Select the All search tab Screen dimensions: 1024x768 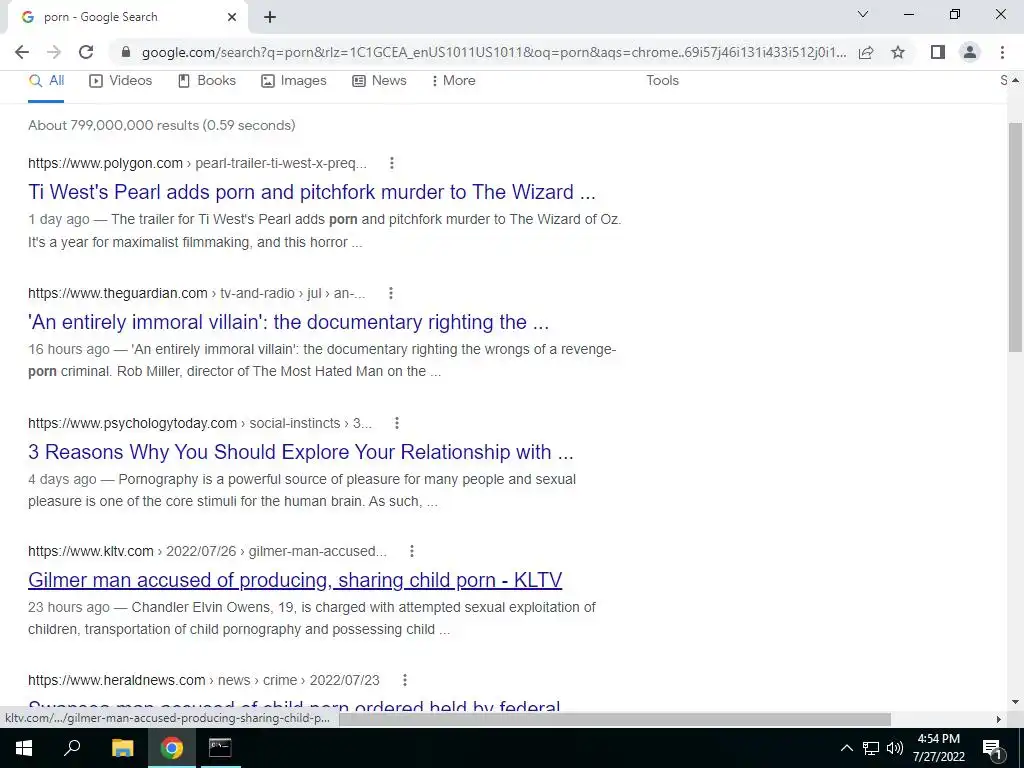pyautogui.click(x=46, y=80)
